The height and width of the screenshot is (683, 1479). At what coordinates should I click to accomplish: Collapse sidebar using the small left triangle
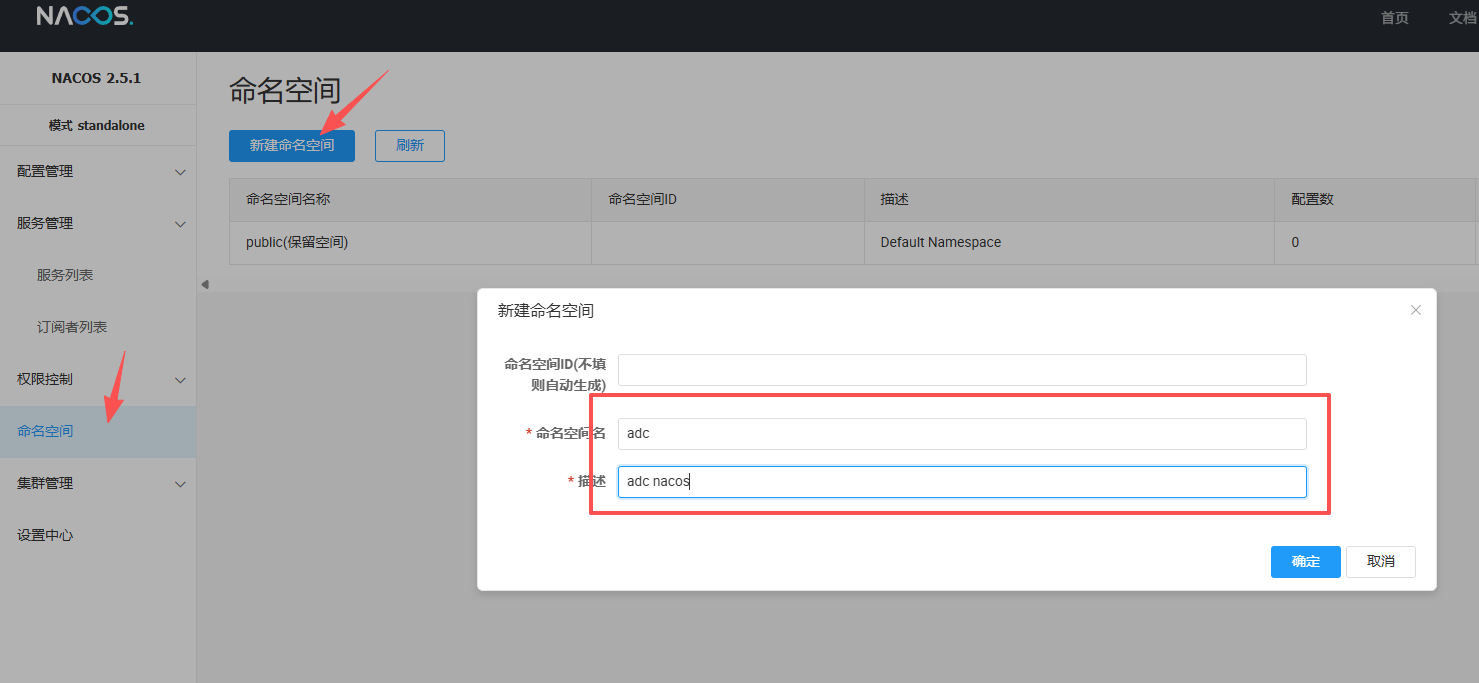tap(205, 285)
